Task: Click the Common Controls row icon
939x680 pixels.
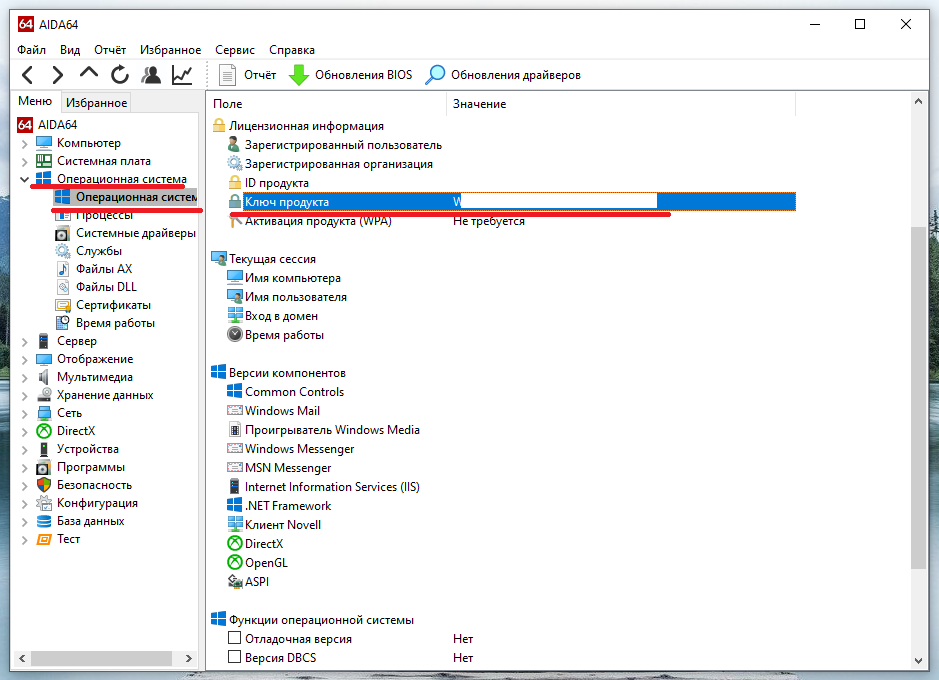Action: [235, 391]
